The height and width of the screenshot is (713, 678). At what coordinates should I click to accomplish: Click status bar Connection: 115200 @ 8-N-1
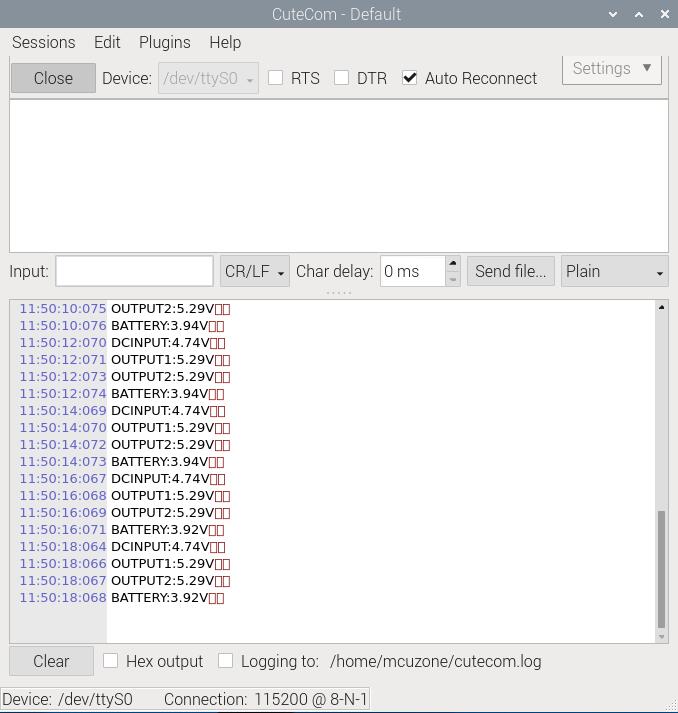point(266,699)
